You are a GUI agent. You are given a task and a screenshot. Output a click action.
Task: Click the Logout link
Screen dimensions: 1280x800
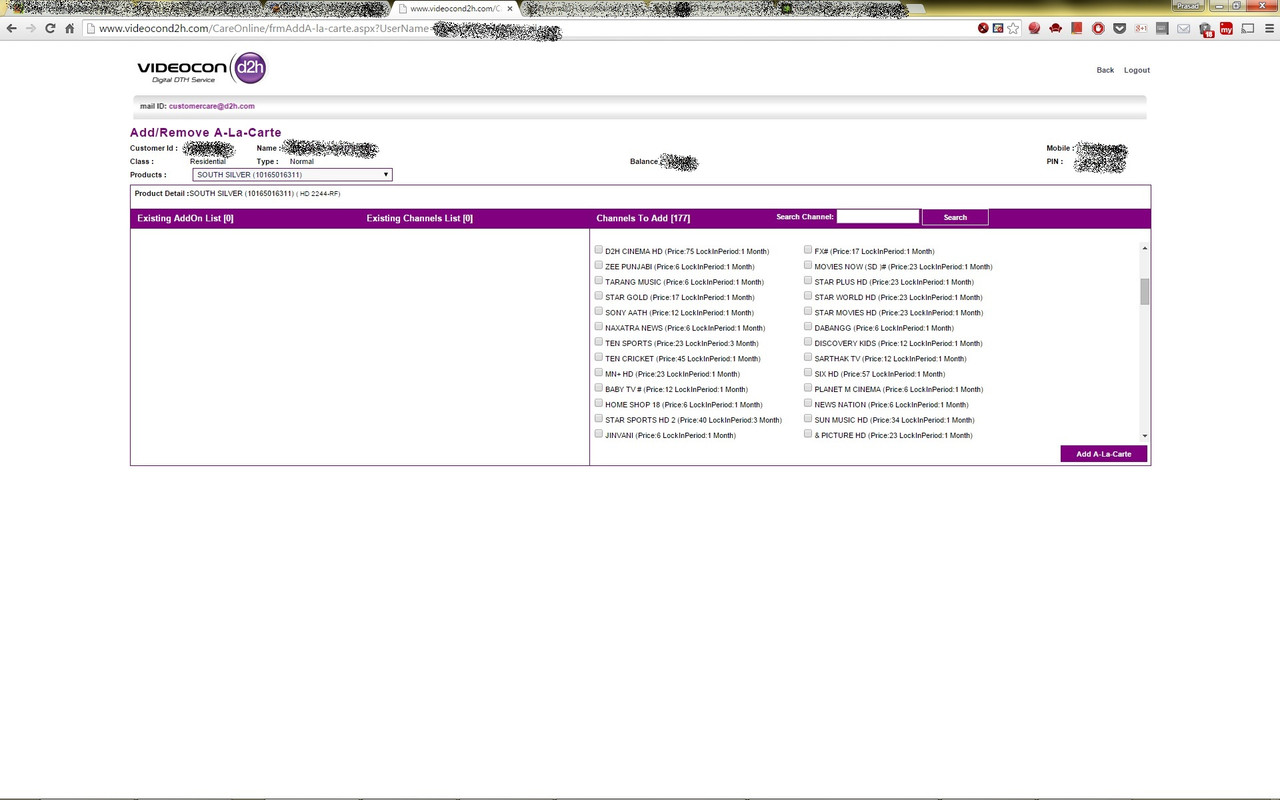[1137, 70]
